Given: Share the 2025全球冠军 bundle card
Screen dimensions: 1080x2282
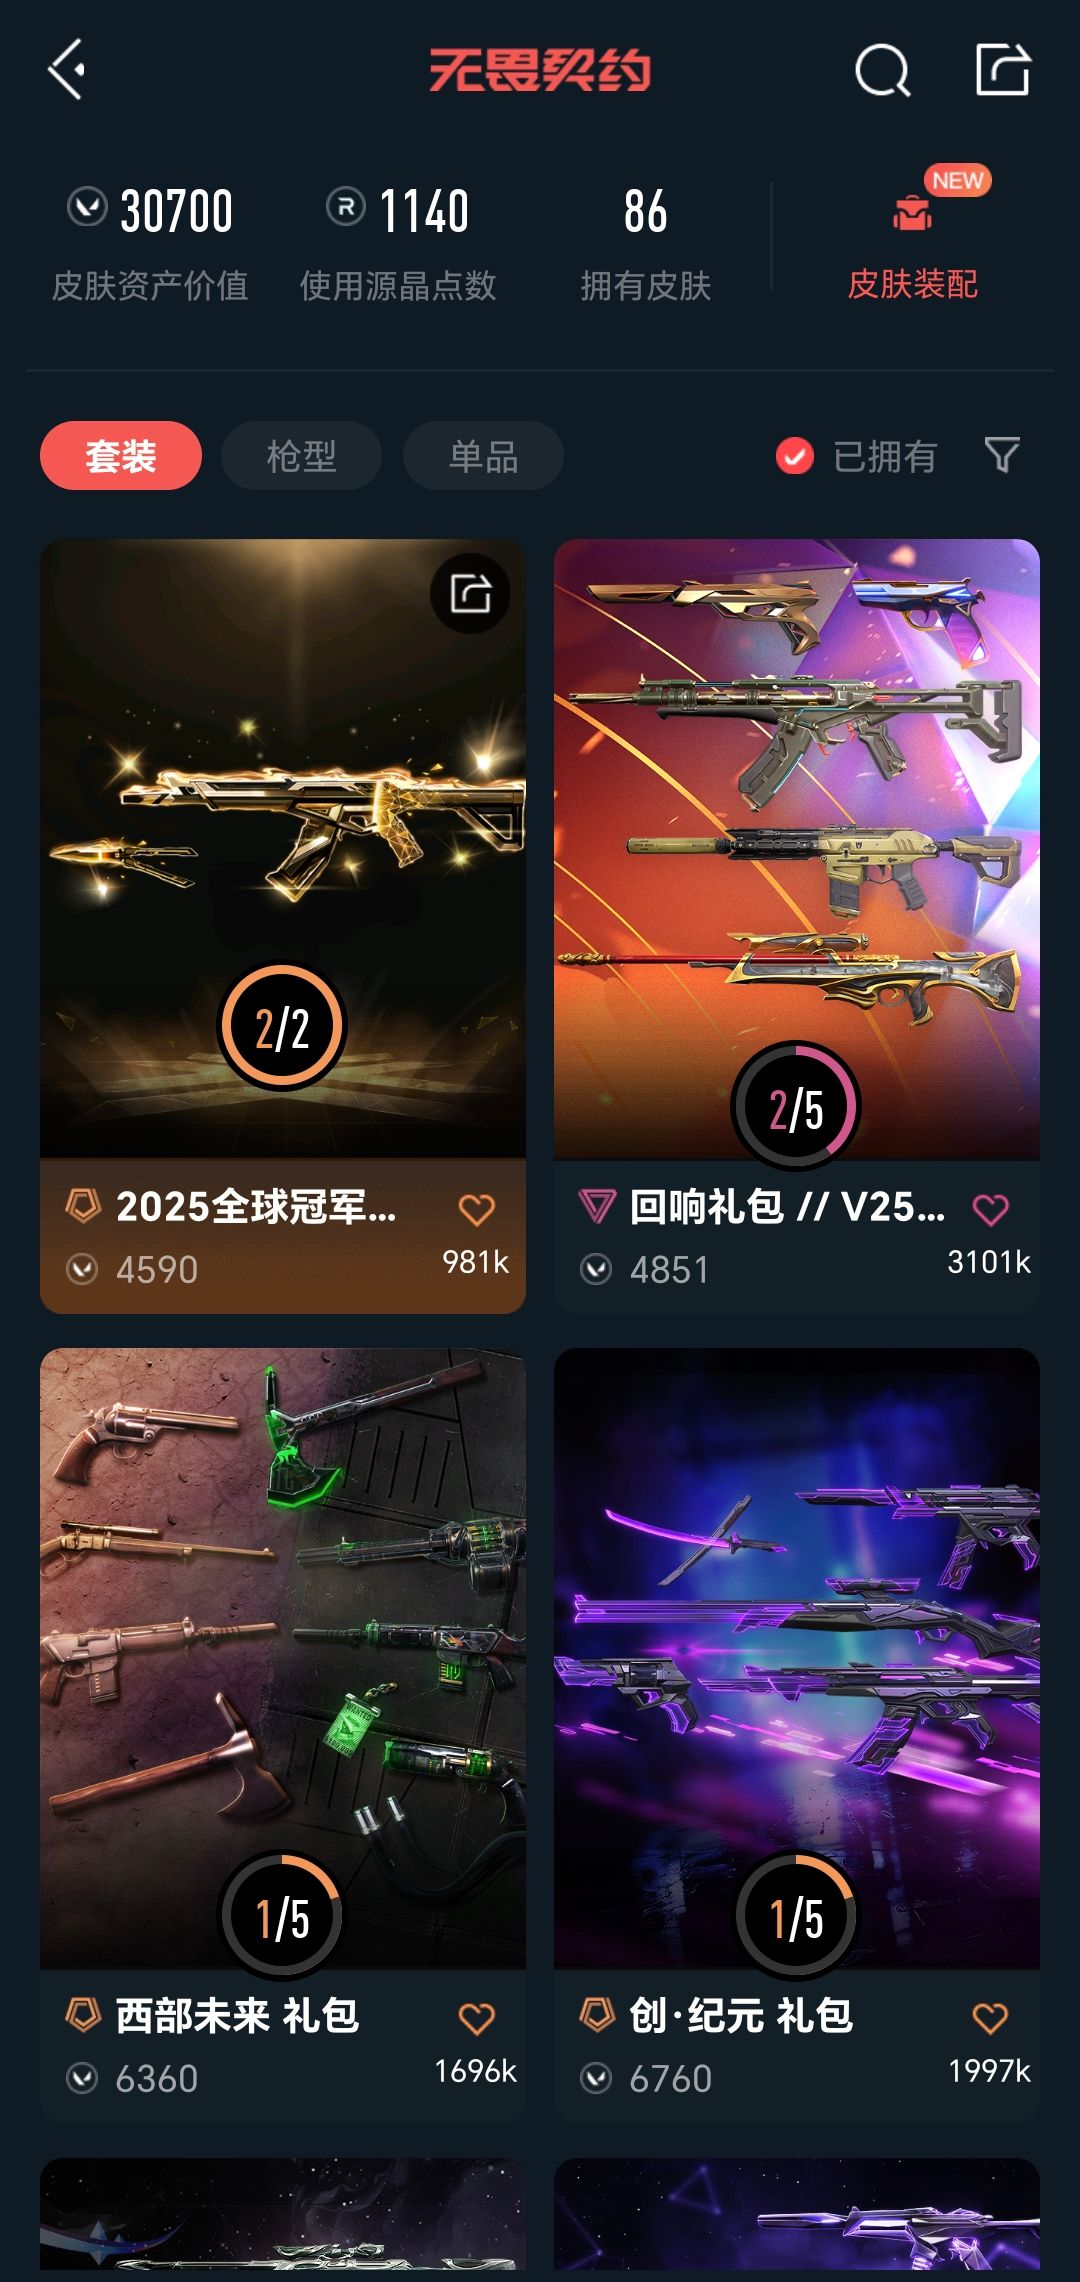Looking at the screenshot, I should [x=470, y=593].
